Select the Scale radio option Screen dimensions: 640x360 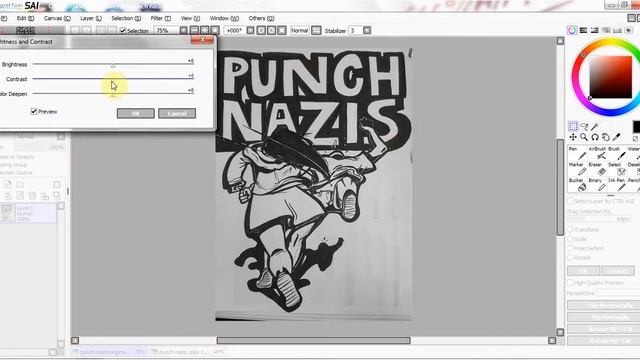click(571, 239)
